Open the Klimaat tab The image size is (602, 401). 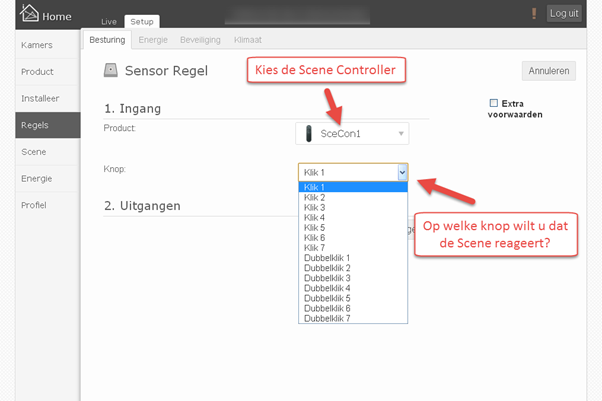(x=248, y=40)
